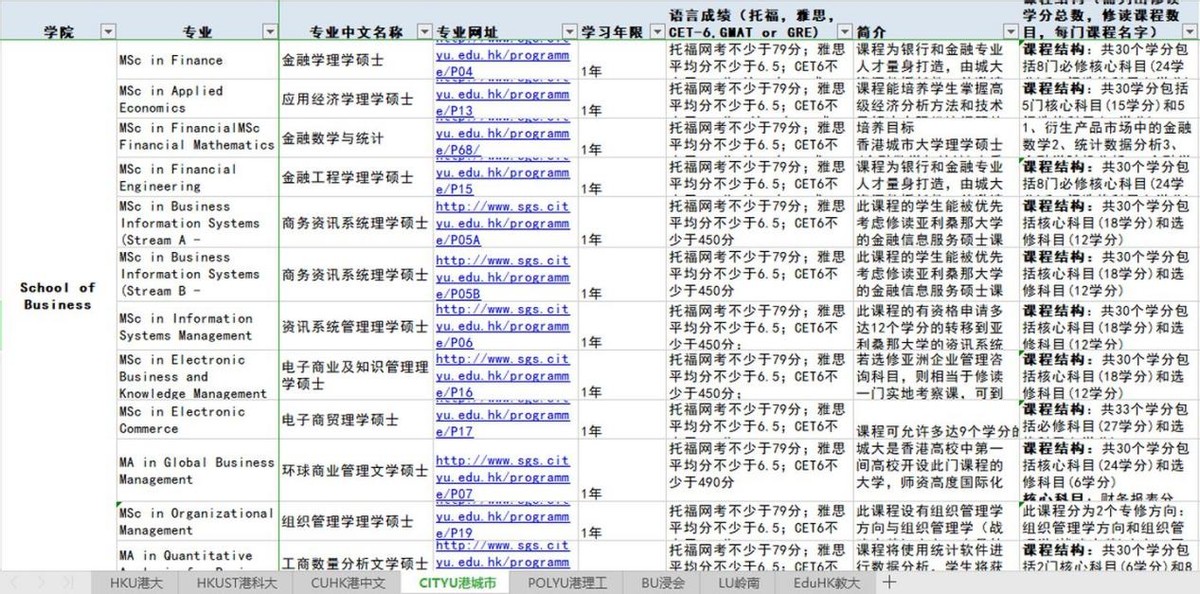This screenshot has width=1200, height=594.
Task: Expand the 简介 column filter dropdown
Action: (x=1009, y=31)
